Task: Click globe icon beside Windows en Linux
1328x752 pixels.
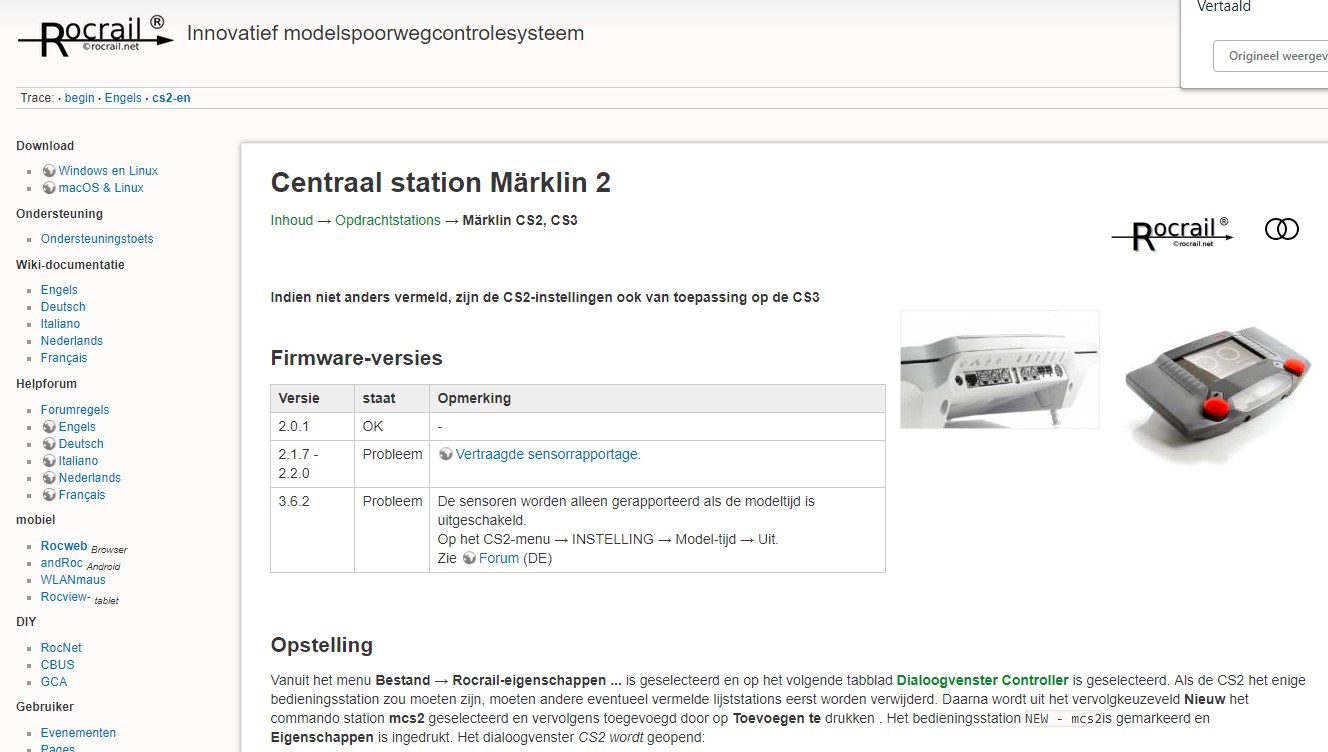Action: [49, 171]
